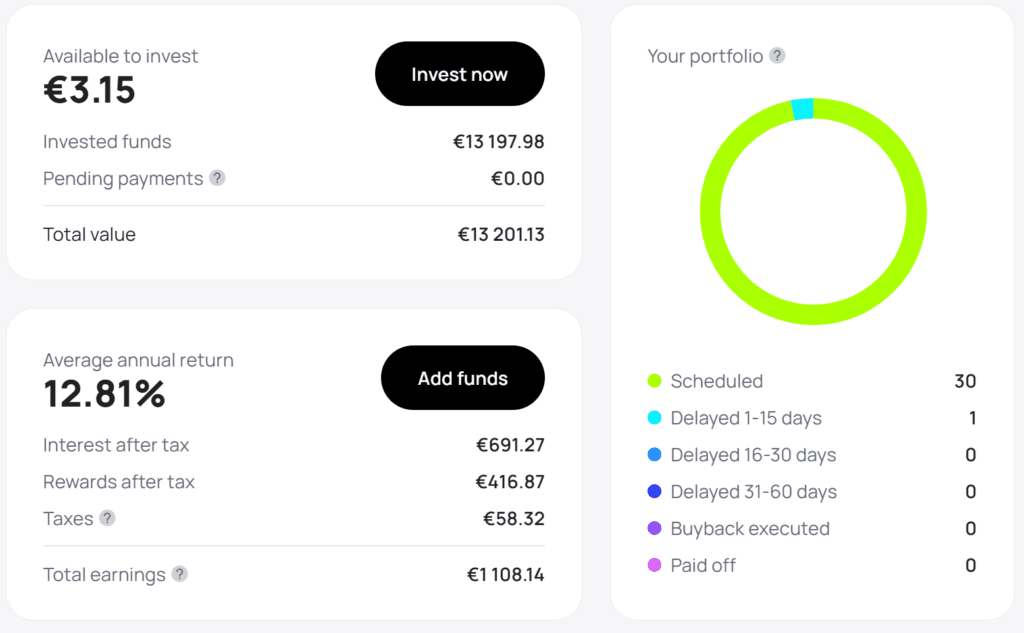Image resolution: width=1024 pixels, height=633 pixels.
Task: Click the 12.81% average annual return figure
Action: (x=104, y=394)
